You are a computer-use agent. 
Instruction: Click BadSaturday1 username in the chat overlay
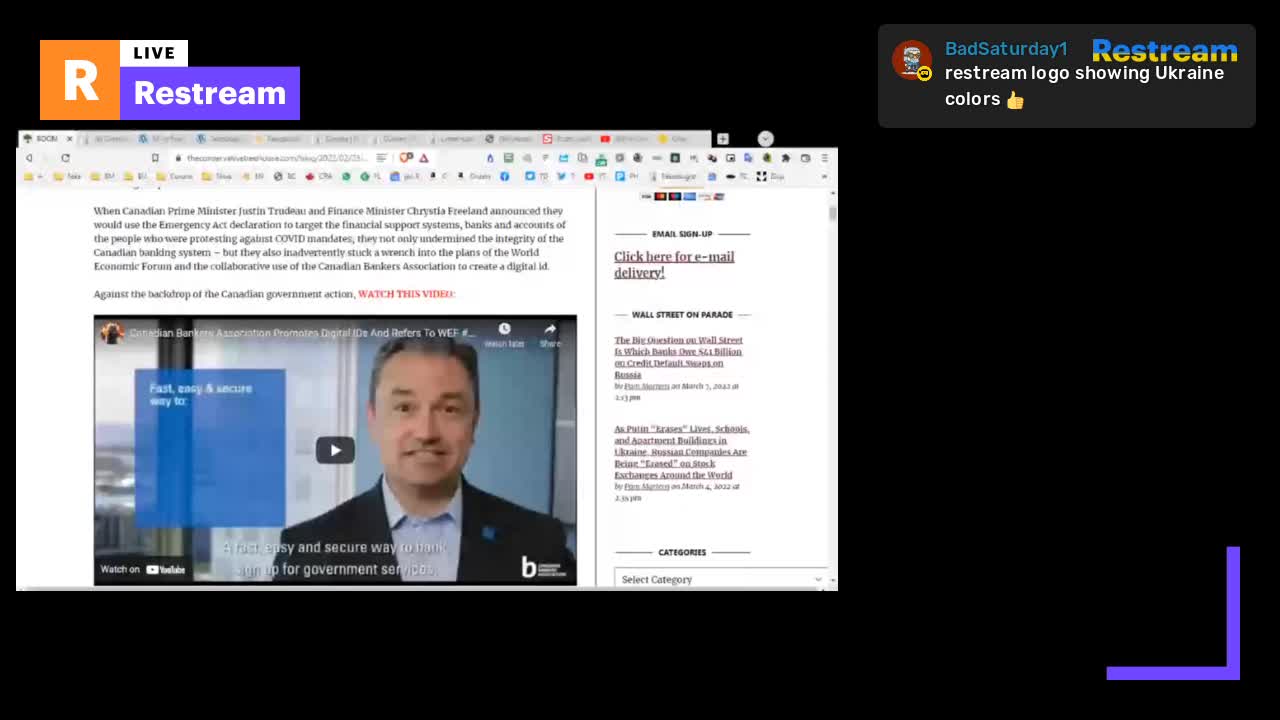(x=1006, y=49)
